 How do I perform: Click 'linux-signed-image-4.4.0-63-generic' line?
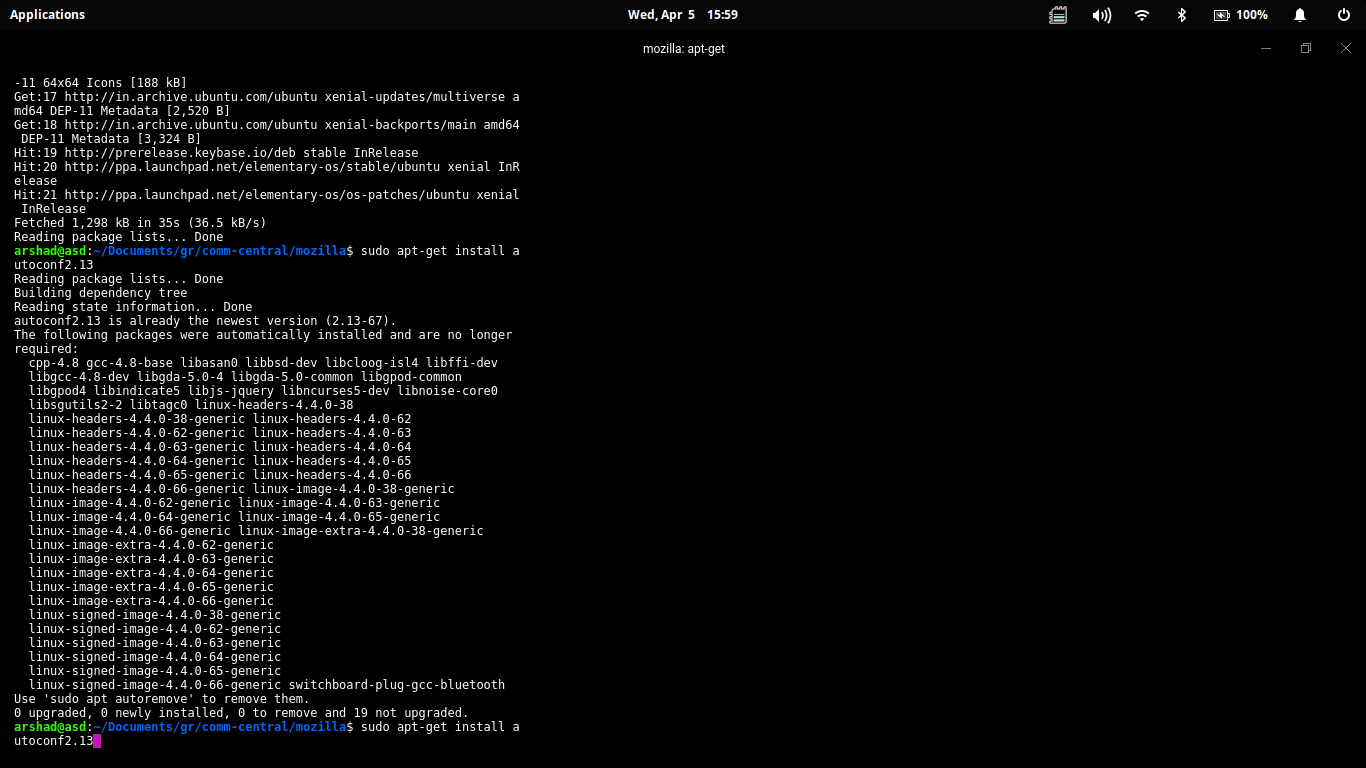point(155,643)
